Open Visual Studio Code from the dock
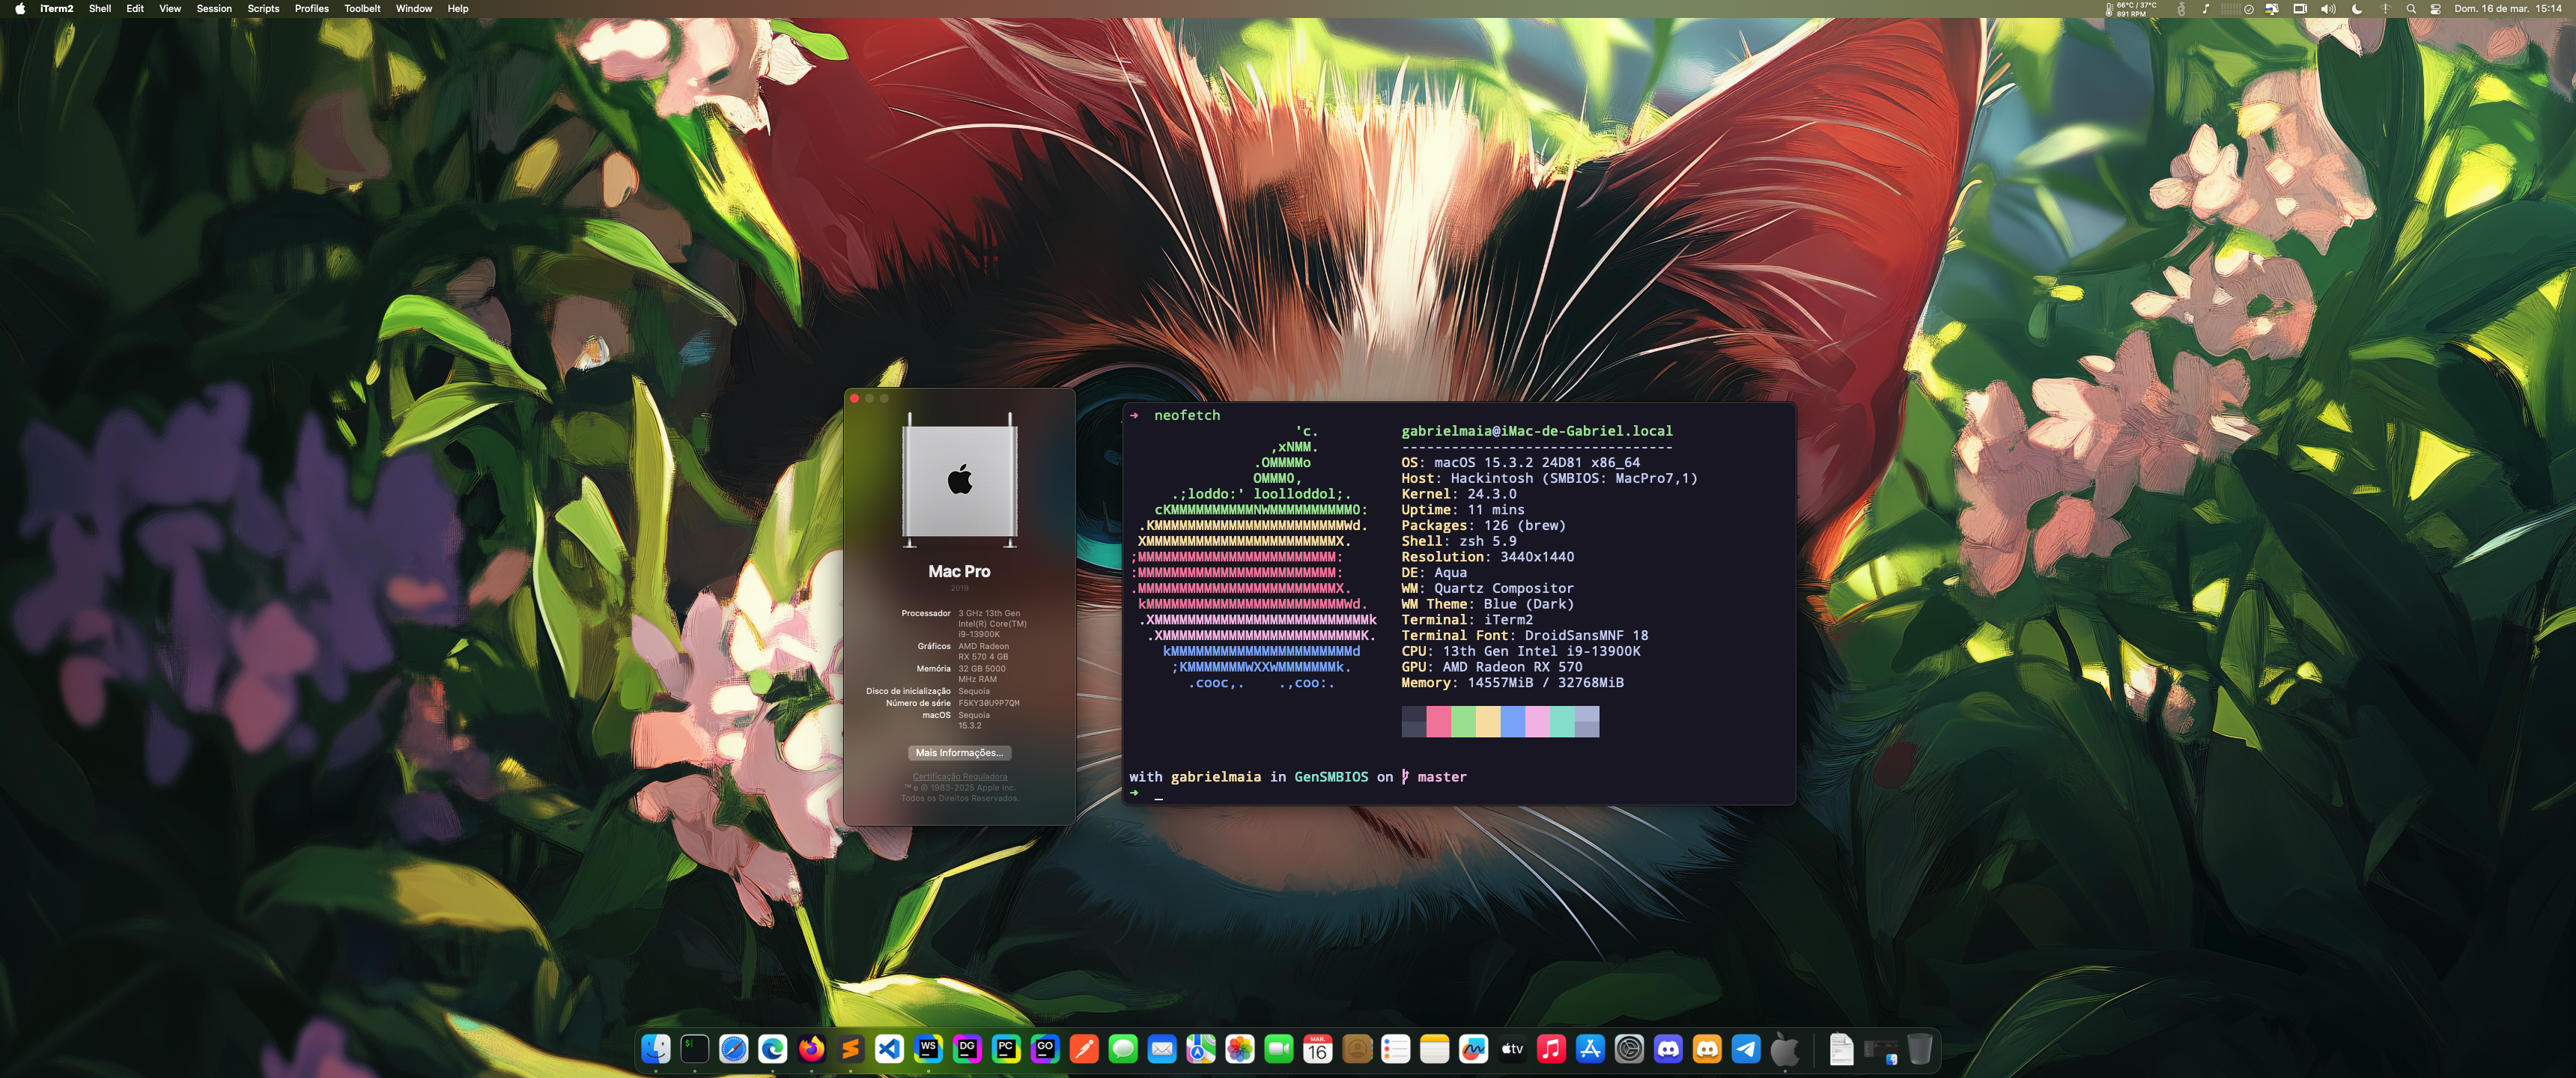Screen dimensions: 2576x1078 (x=889, y=1048)
